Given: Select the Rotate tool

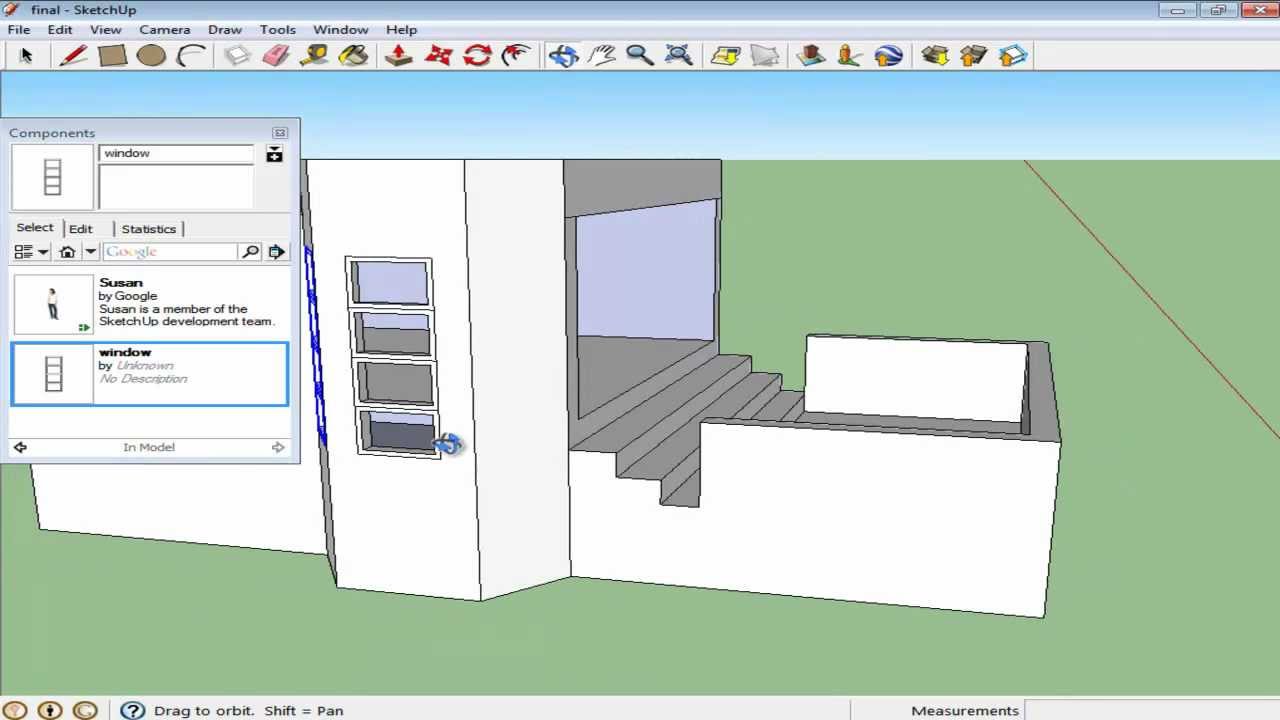Looking at the screenshot, I should click(477, 56).
